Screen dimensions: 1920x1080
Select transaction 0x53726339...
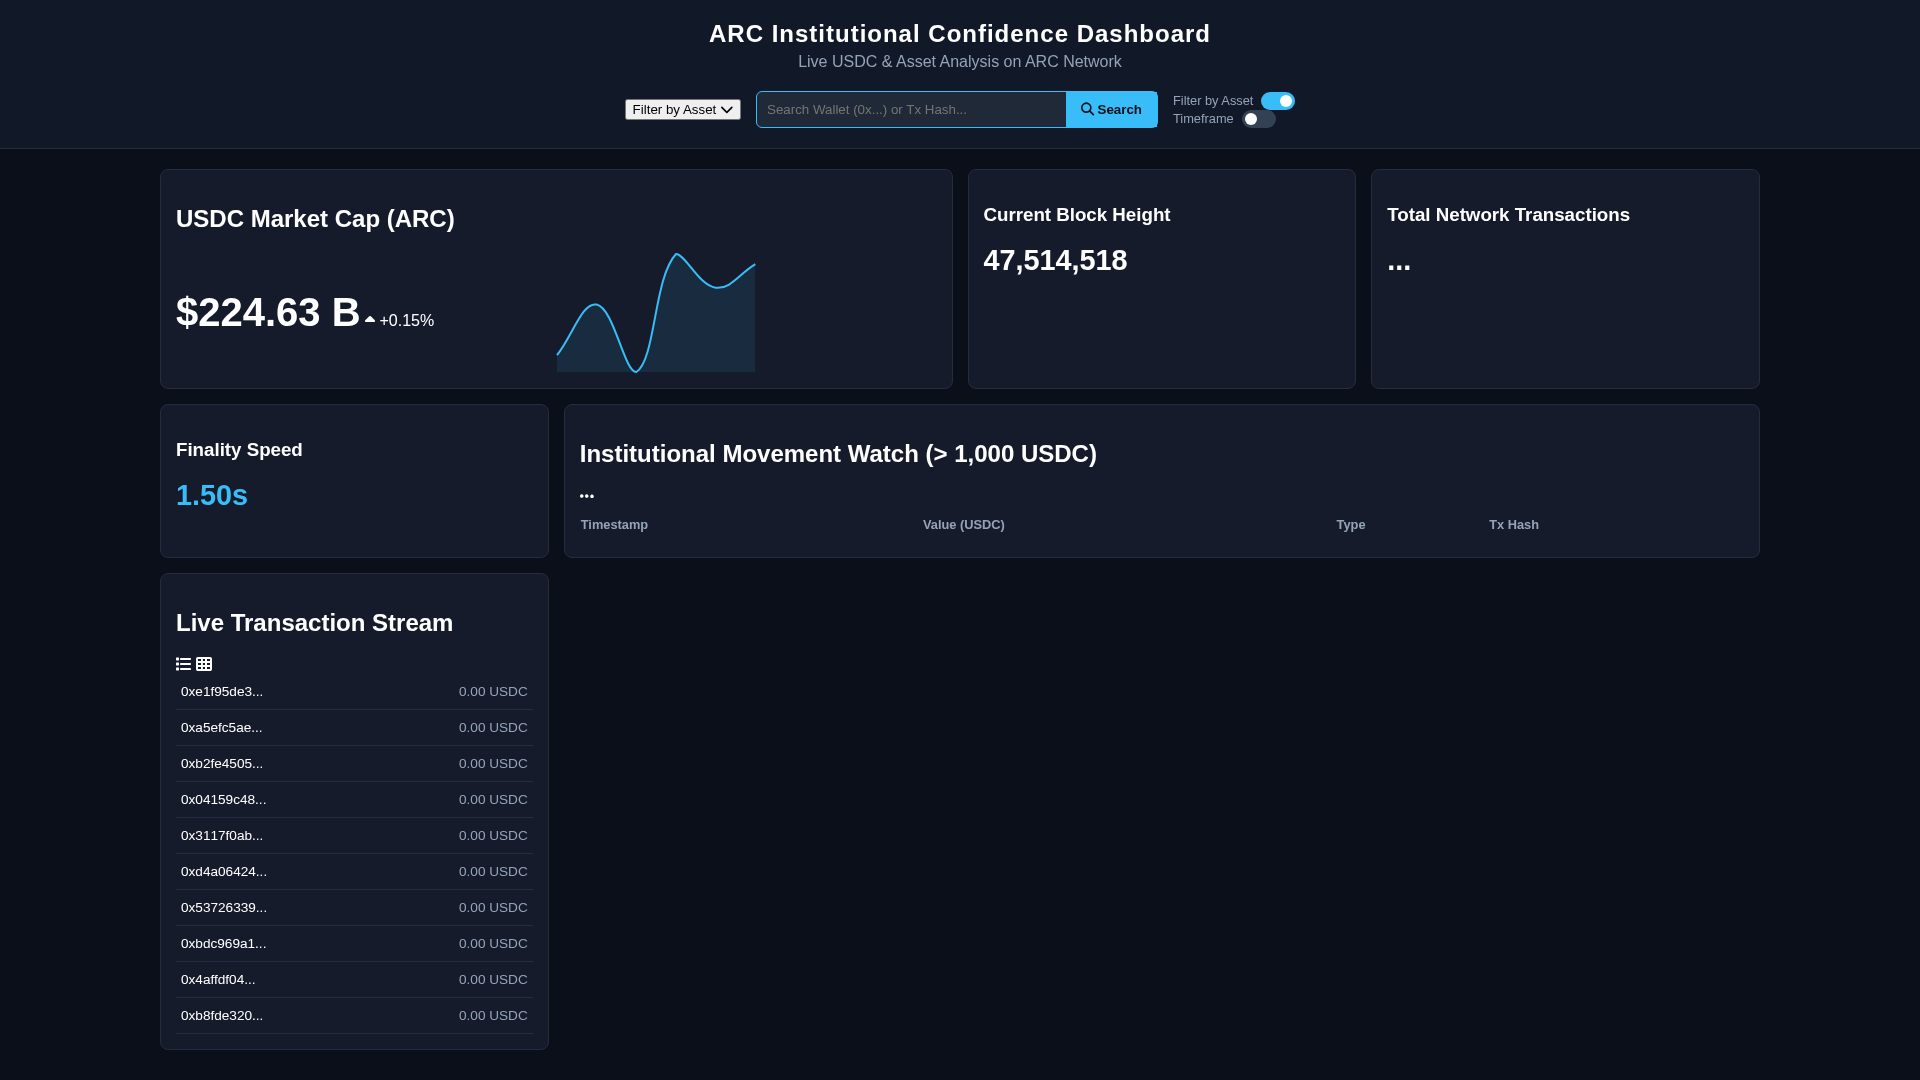click(x=354, y=908)
